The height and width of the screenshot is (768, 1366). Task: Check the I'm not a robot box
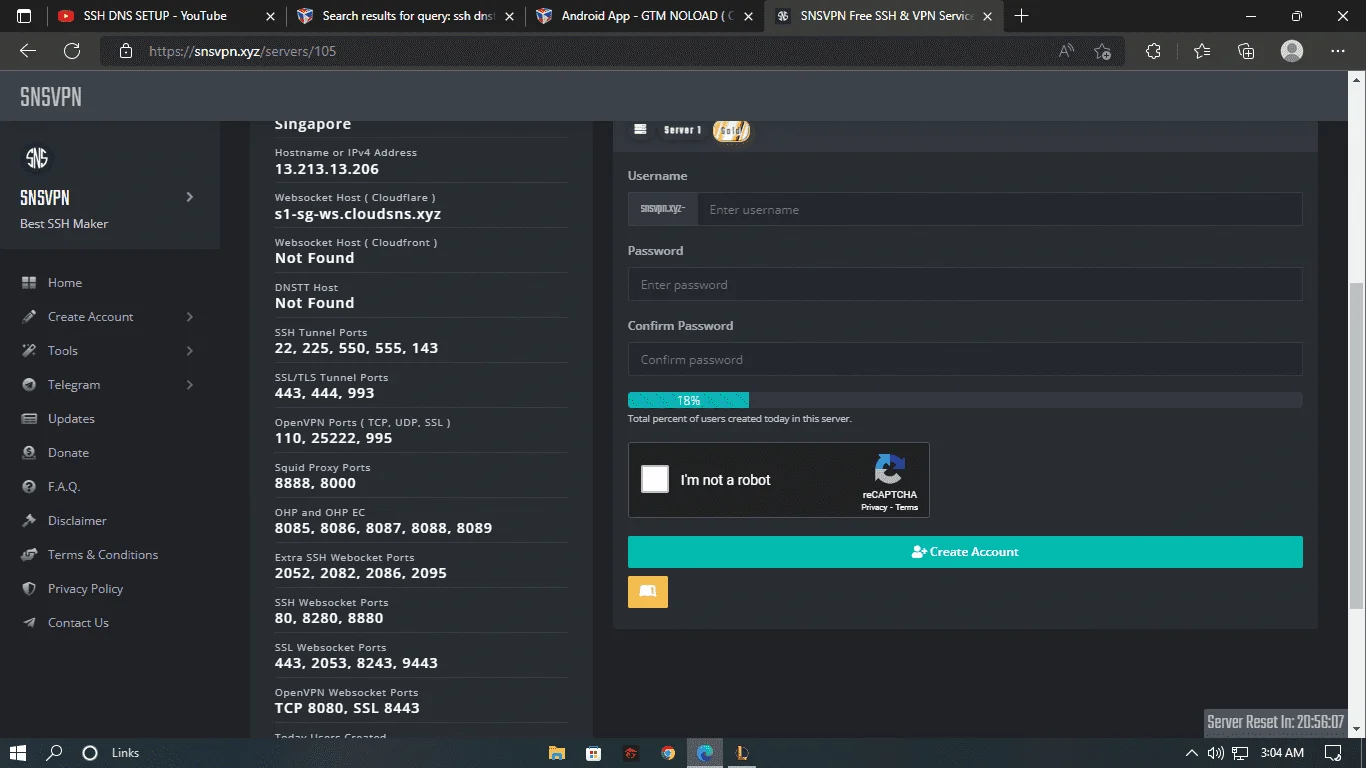pos(655,480)
